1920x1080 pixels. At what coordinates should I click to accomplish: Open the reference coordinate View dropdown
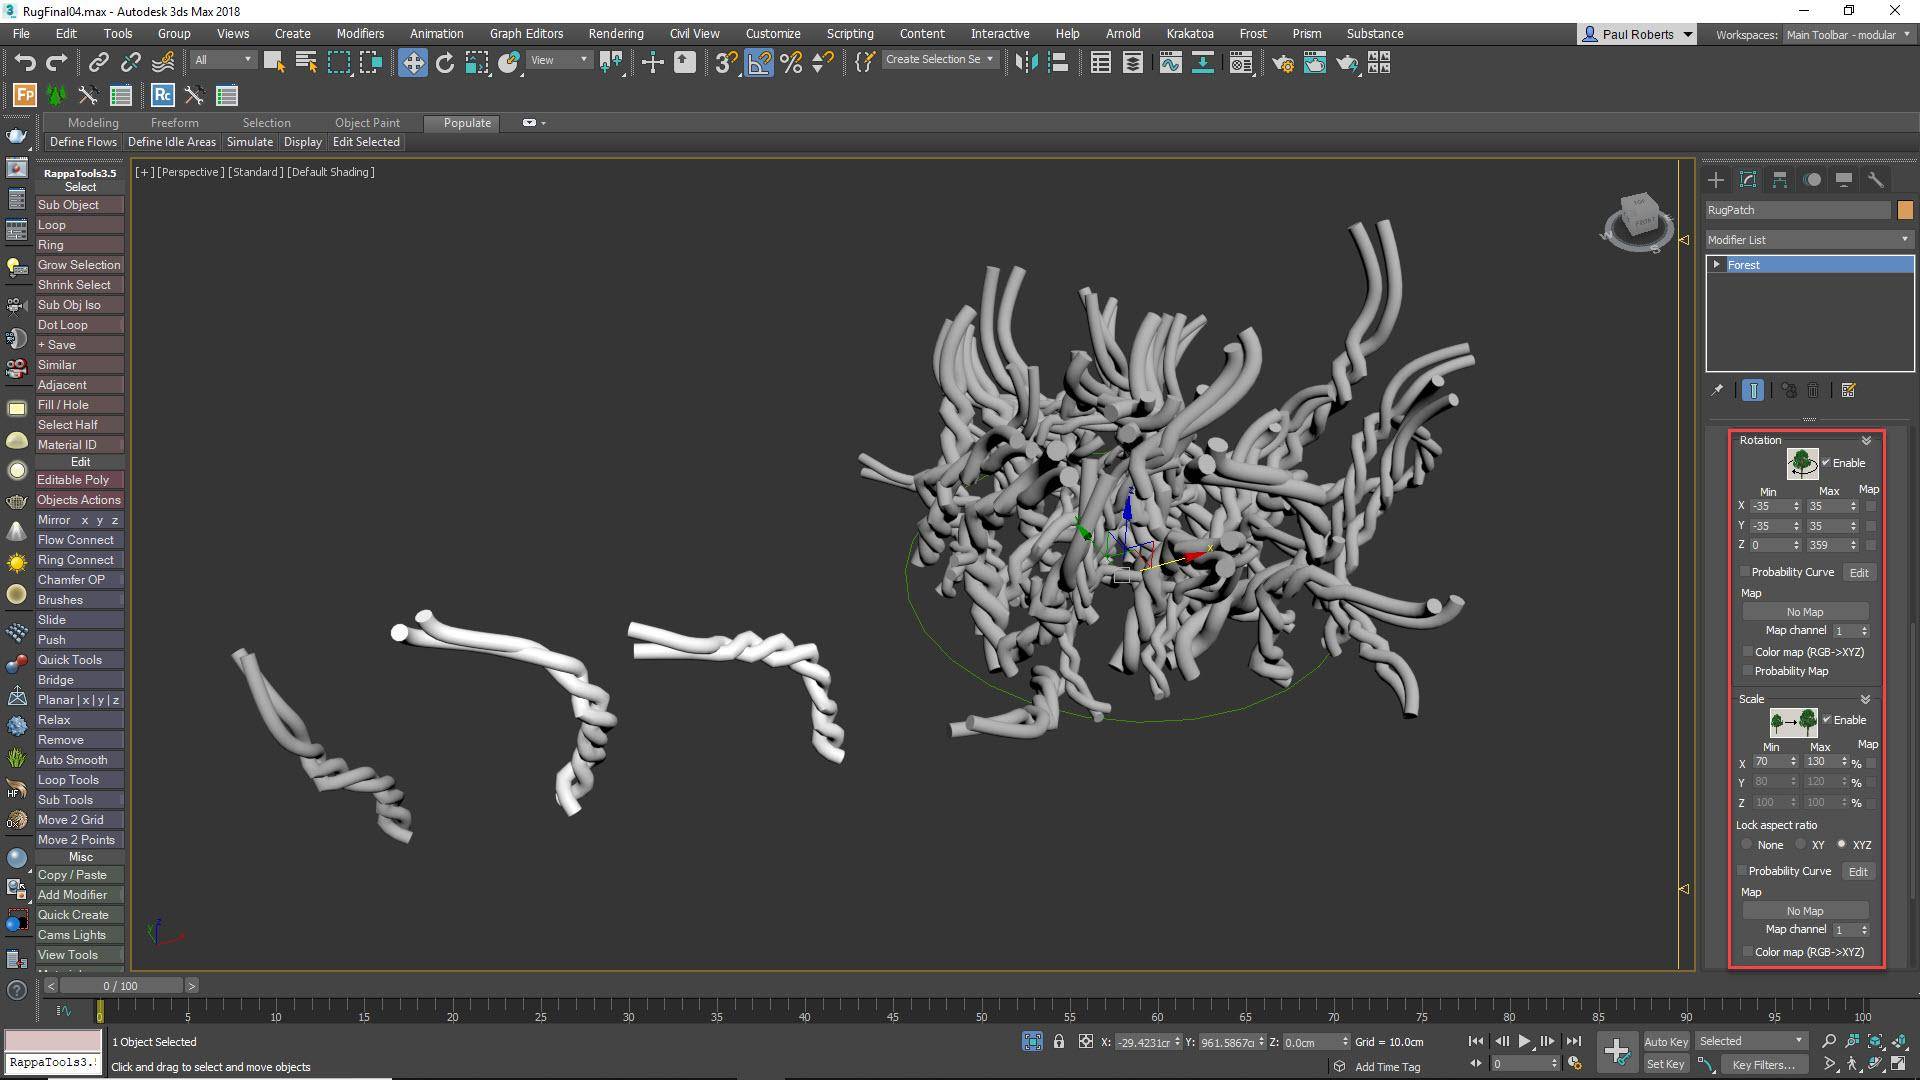[559, 60]
